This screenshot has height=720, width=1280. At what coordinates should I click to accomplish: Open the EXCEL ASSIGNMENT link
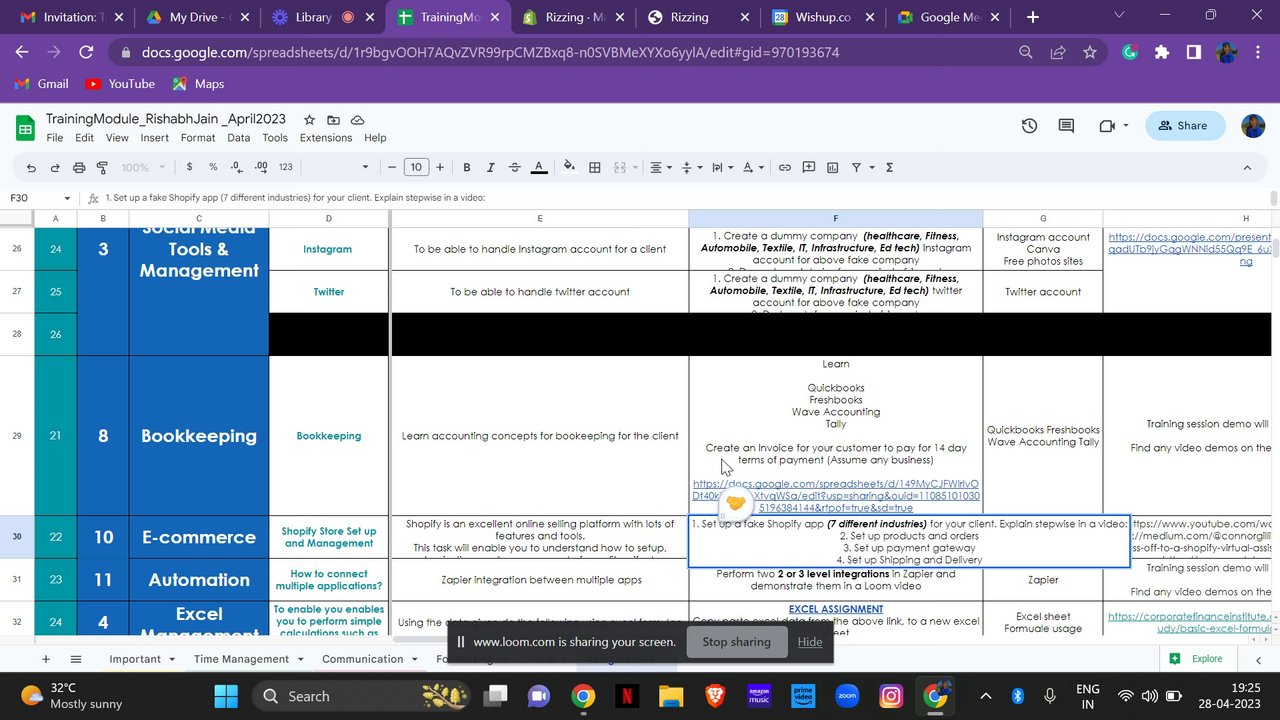[x=836, y=609]
